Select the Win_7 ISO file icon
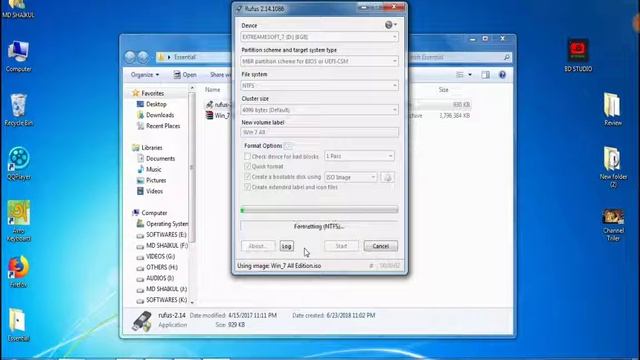Image resolution: width=640 pixels, height=360 pixels. tap(209, 116)
